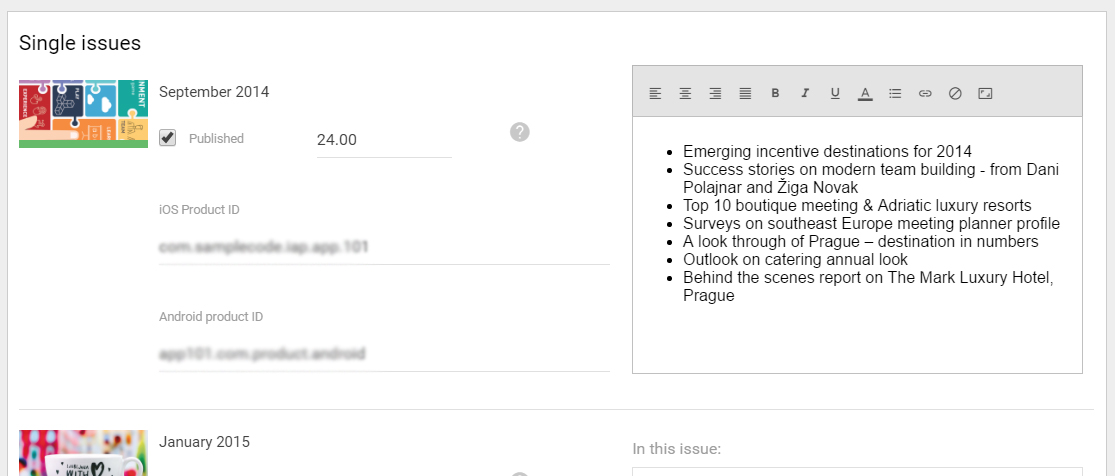Toggle bold formatting
The width and height of the screenshot is (1115, 476).
pyautogui.click(x=775, y=93)
